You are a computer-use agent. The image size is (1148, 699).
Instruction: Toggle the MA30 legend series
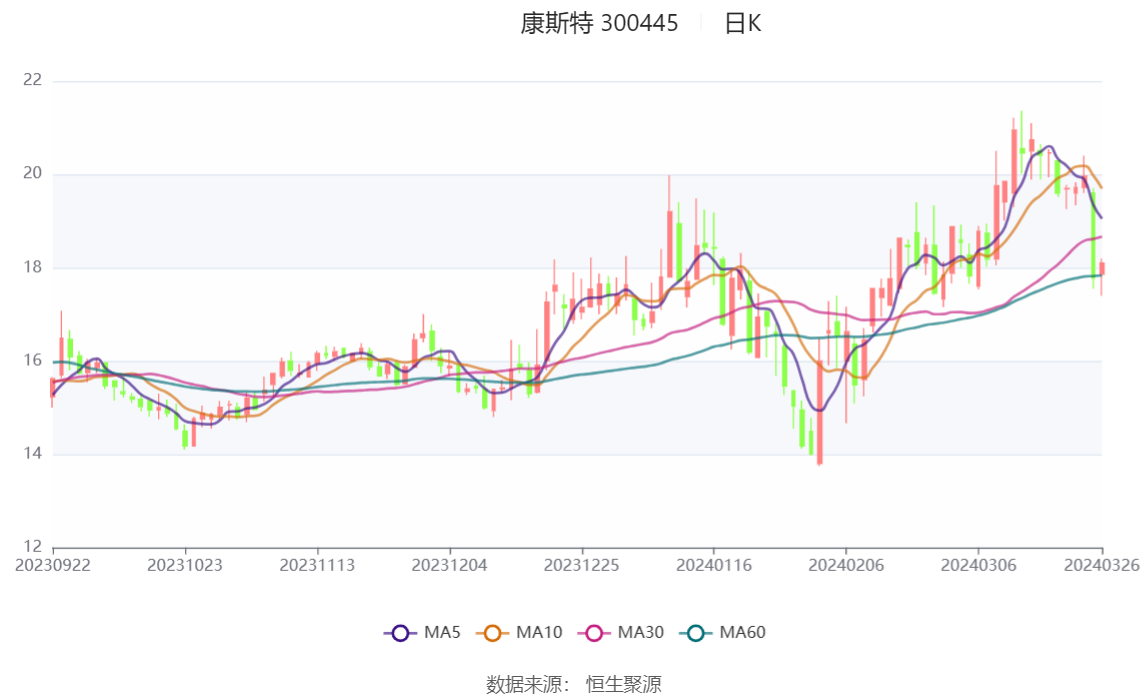point(621,632)
